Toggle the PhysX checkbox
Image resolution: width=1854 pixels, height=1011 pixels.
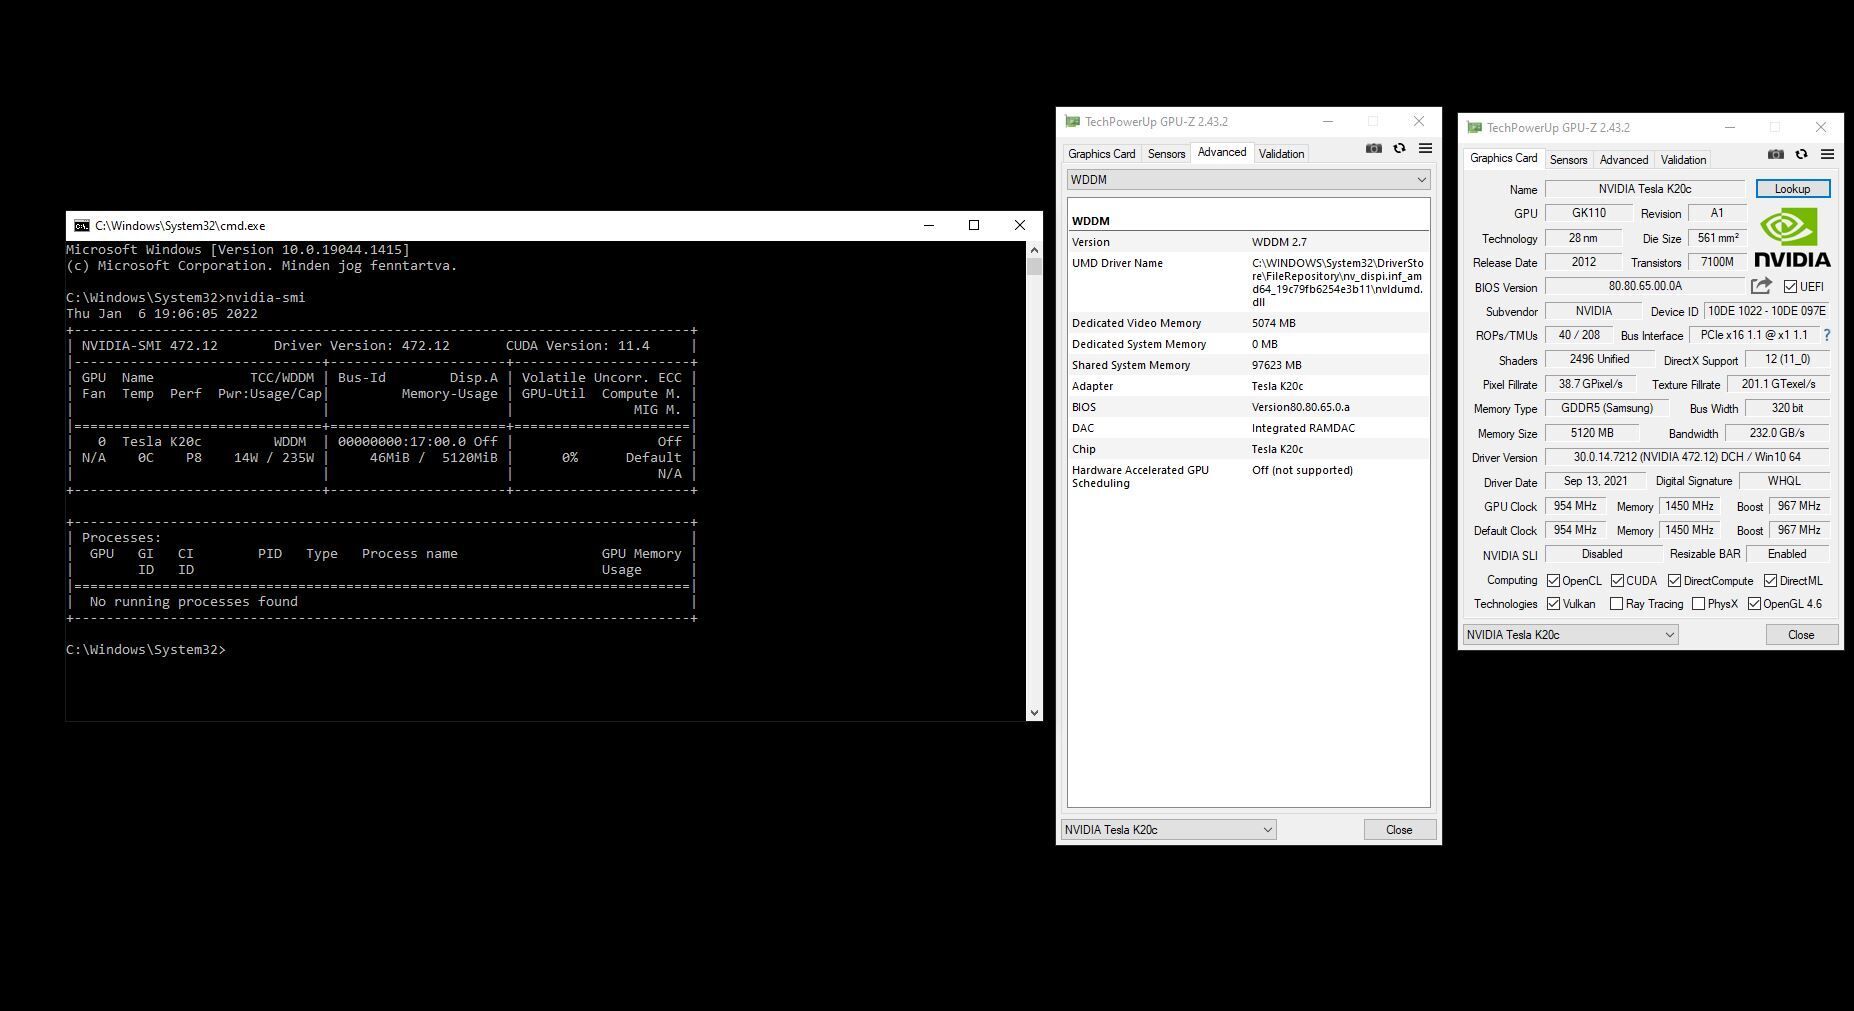(1698, 604)
